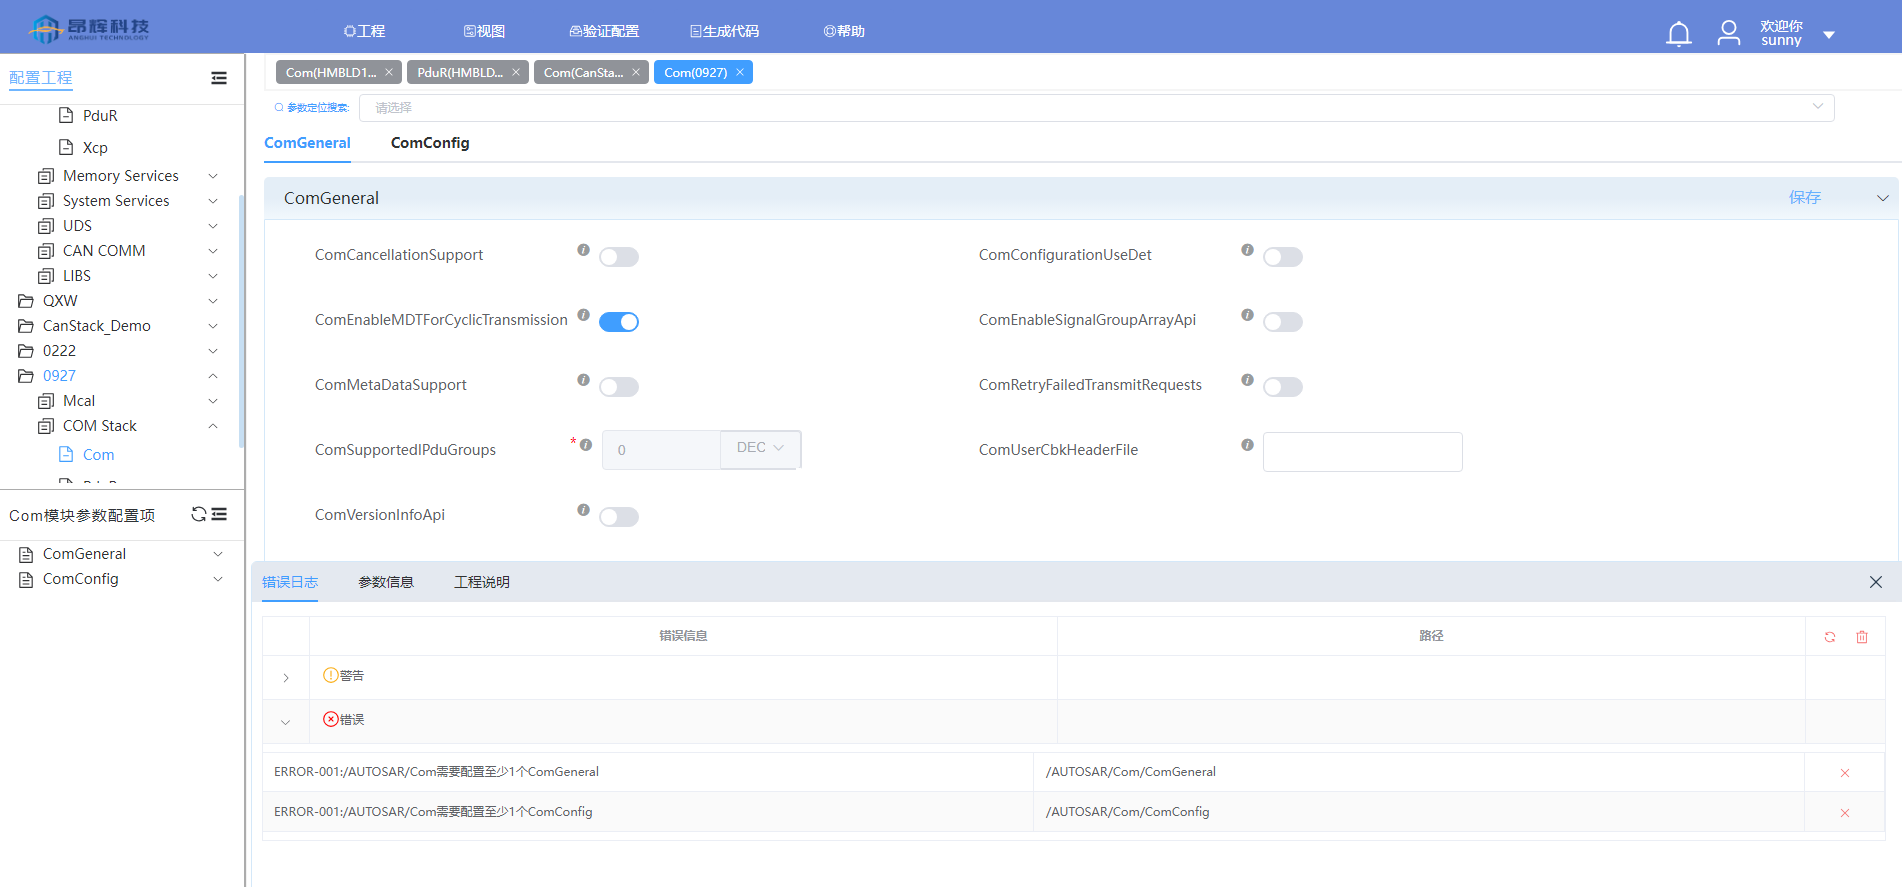Screen dimensions: 1902x887
Task: Clear error log with trash icon
Action: (x=1862, y=637)
